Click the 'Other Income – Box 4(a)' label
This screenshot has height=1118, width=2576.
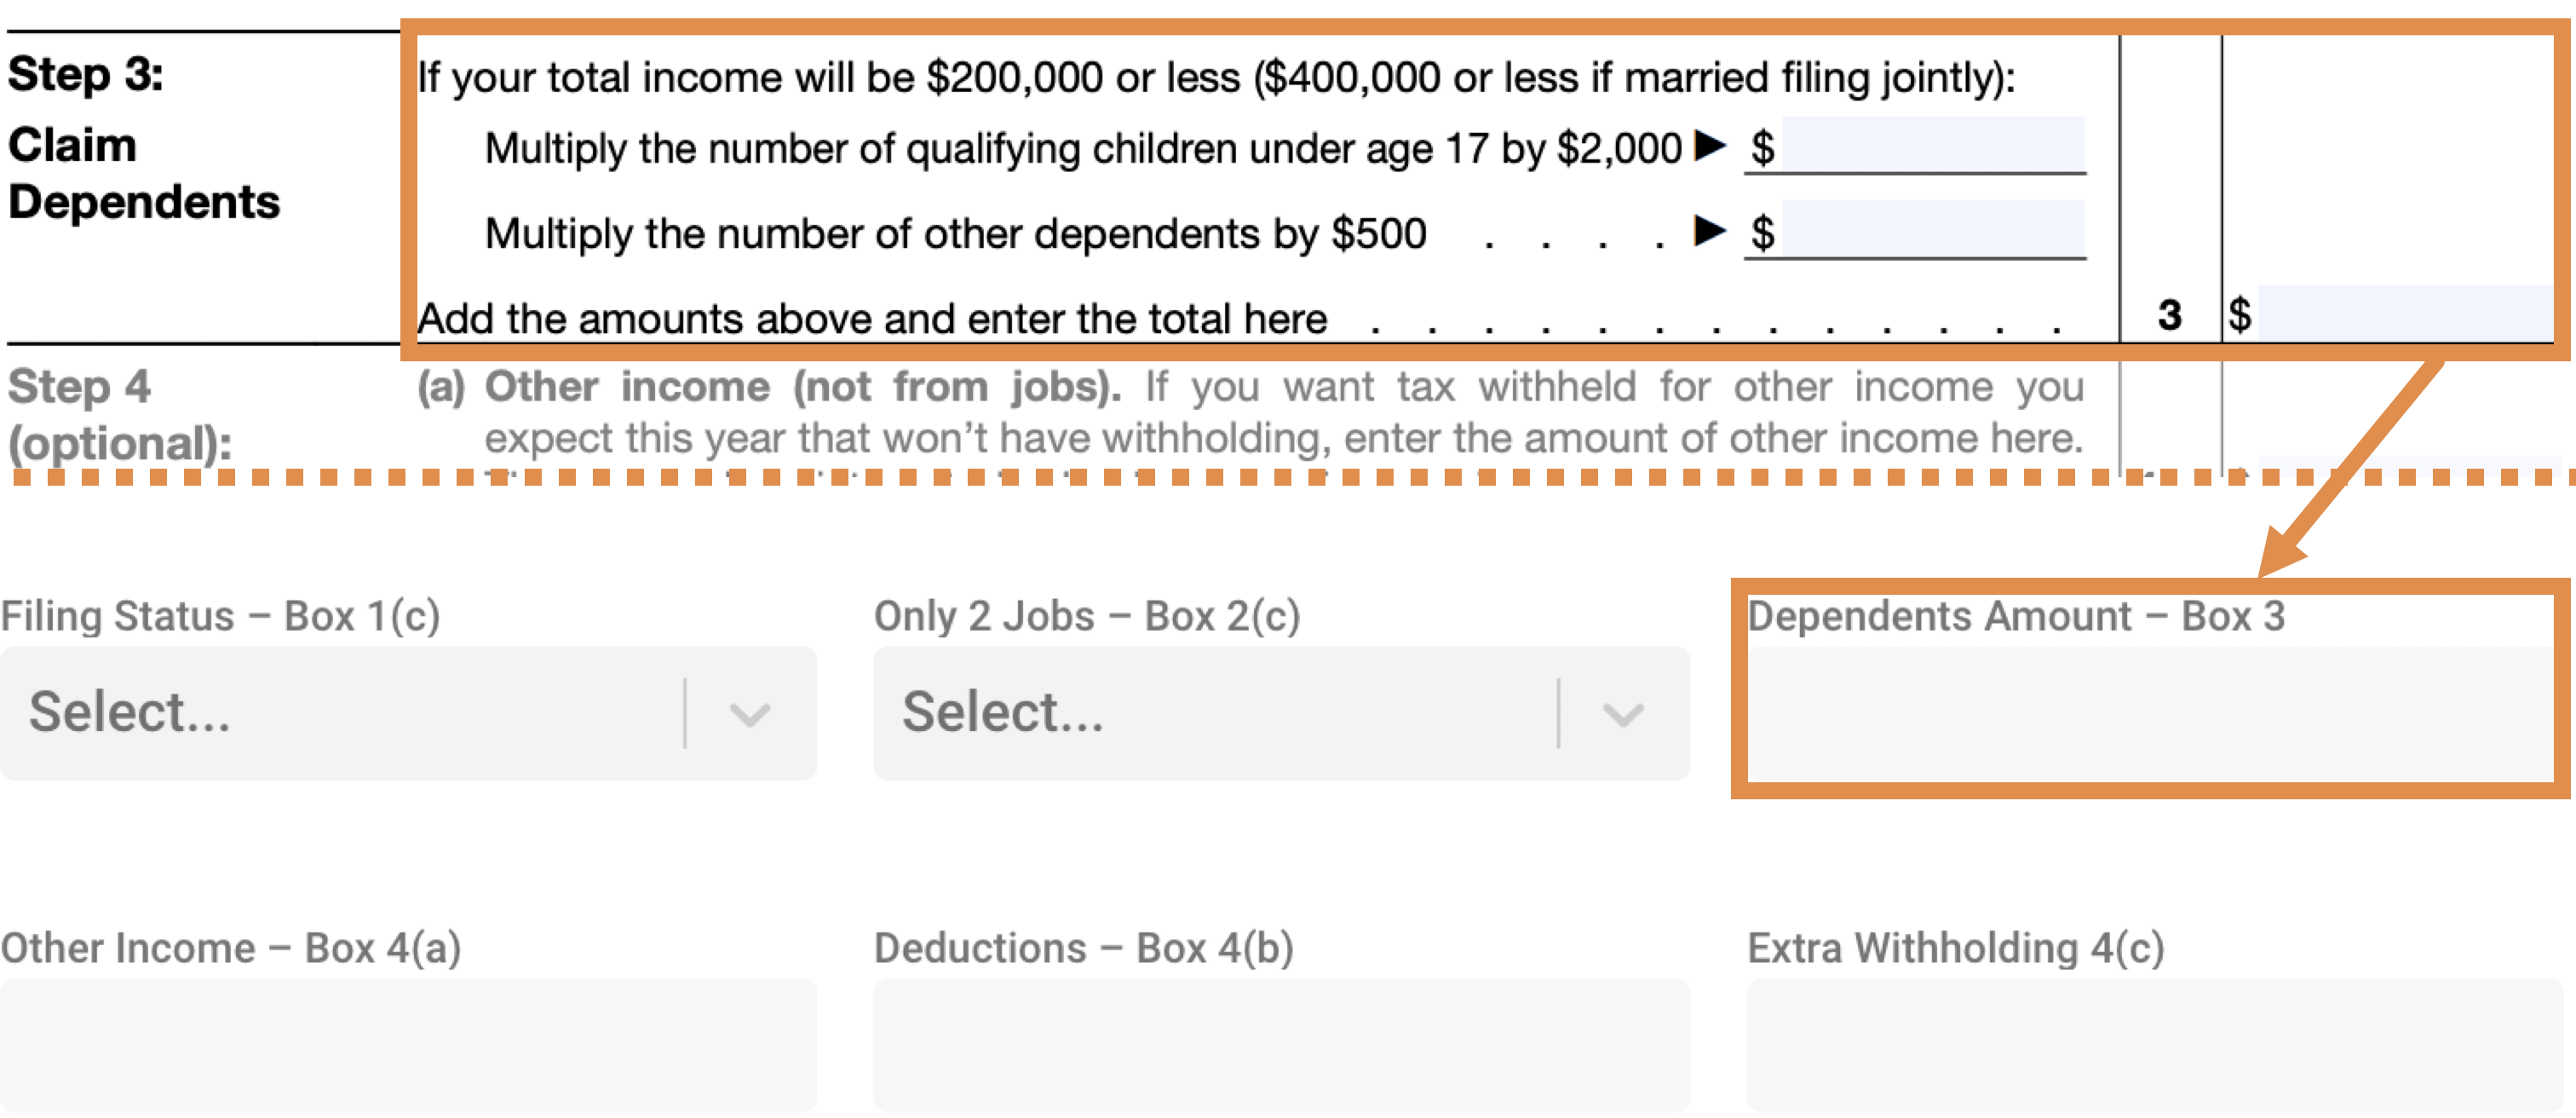(x=231, y=948)
